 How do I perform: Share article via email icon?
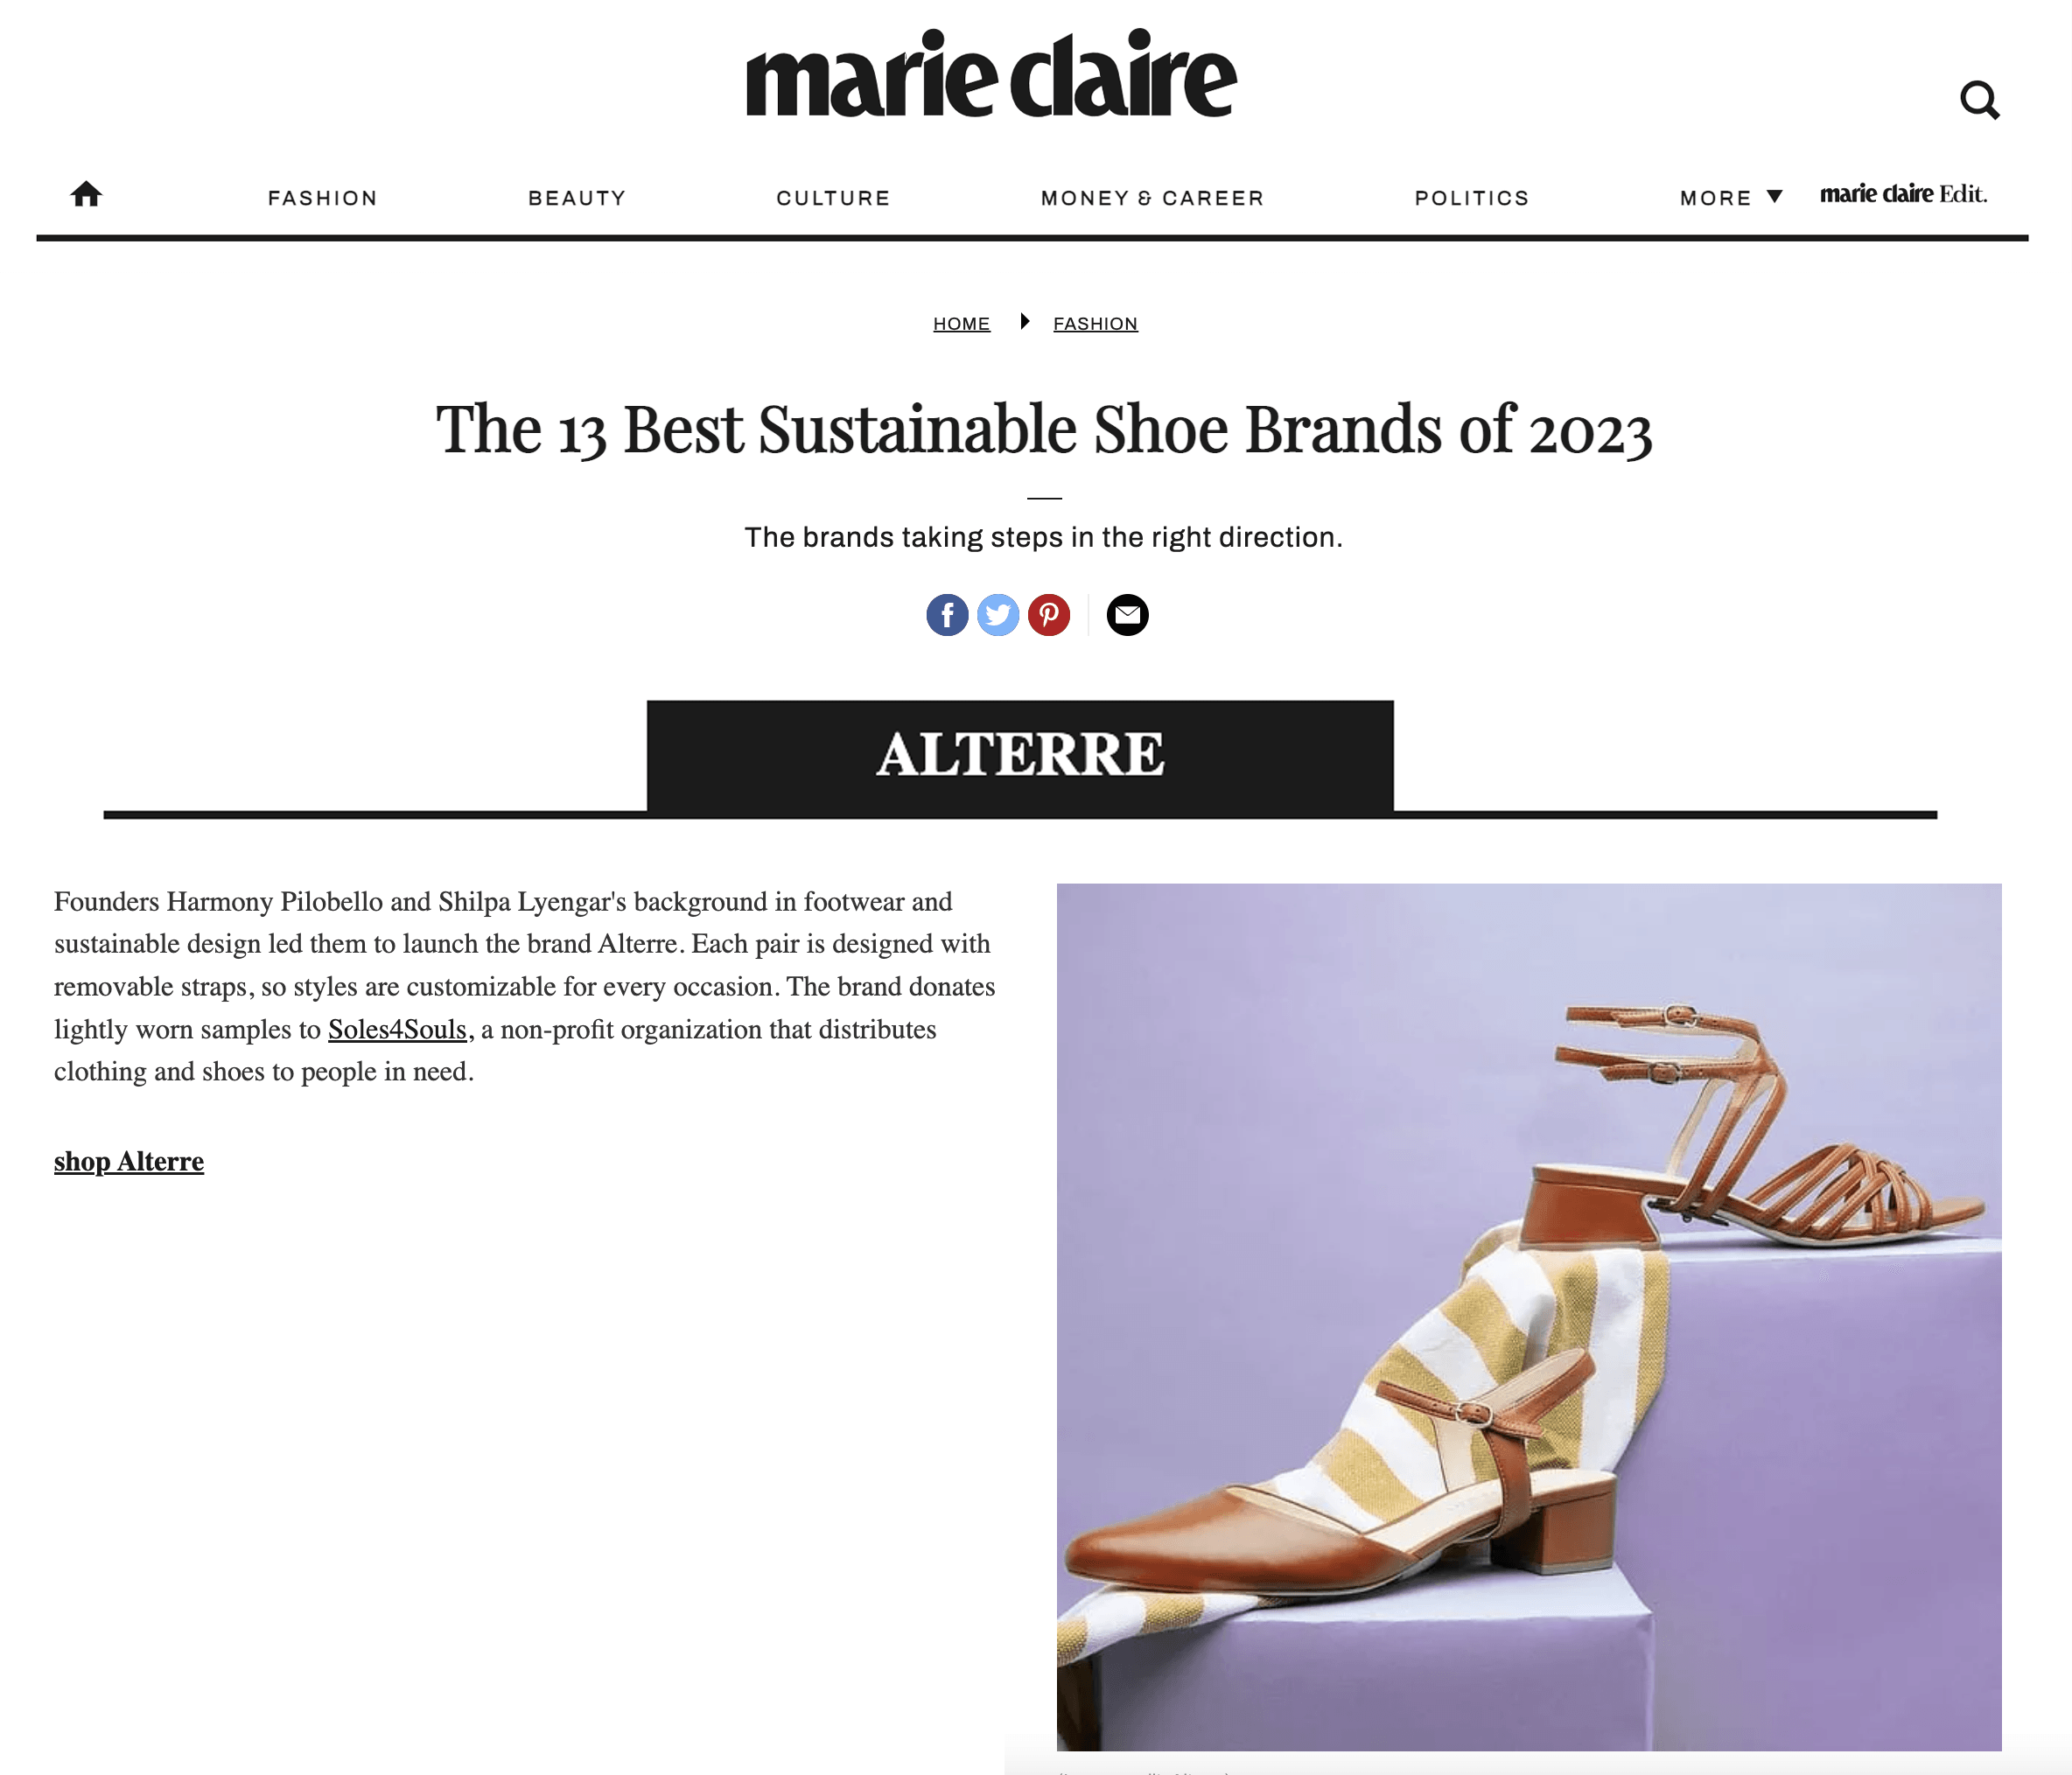pos(1127,615)
